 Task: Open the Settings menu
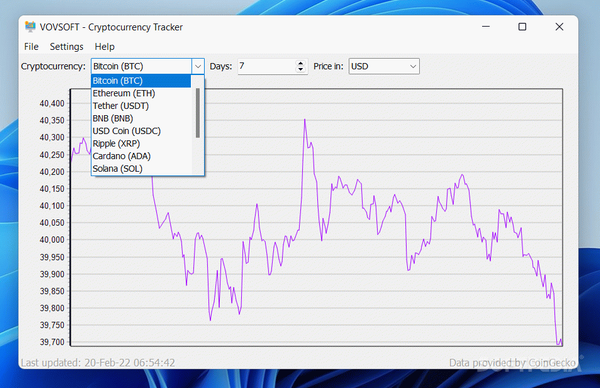(x=67, y=47)
